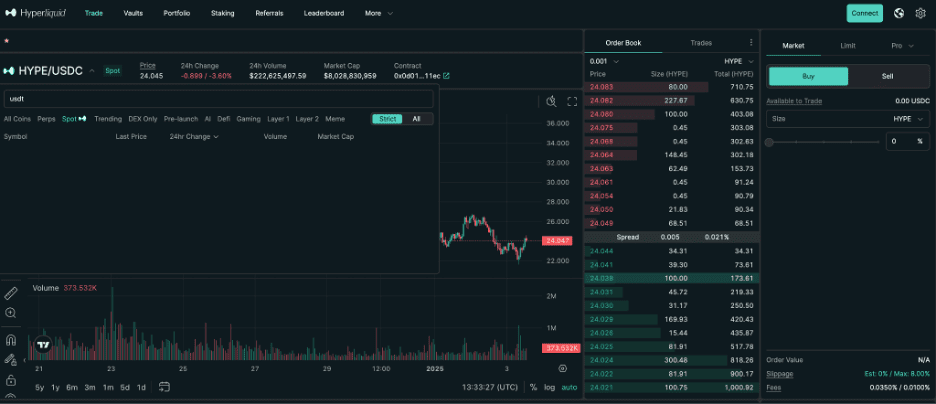
Task: Toggle auto scale on chart
Action: point(569,387)
